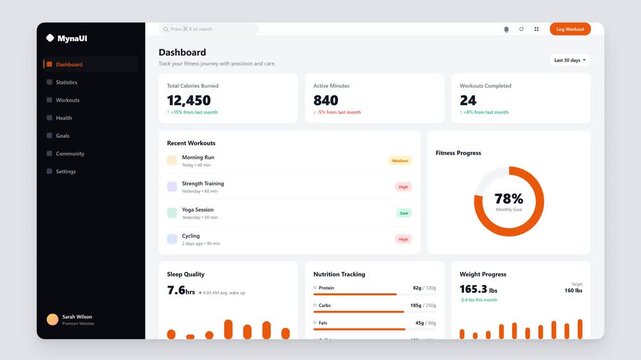Viewport: 641px width, 360px height.
Task: Click the Strength Training workout icon
Action: [x=172, y=187]
